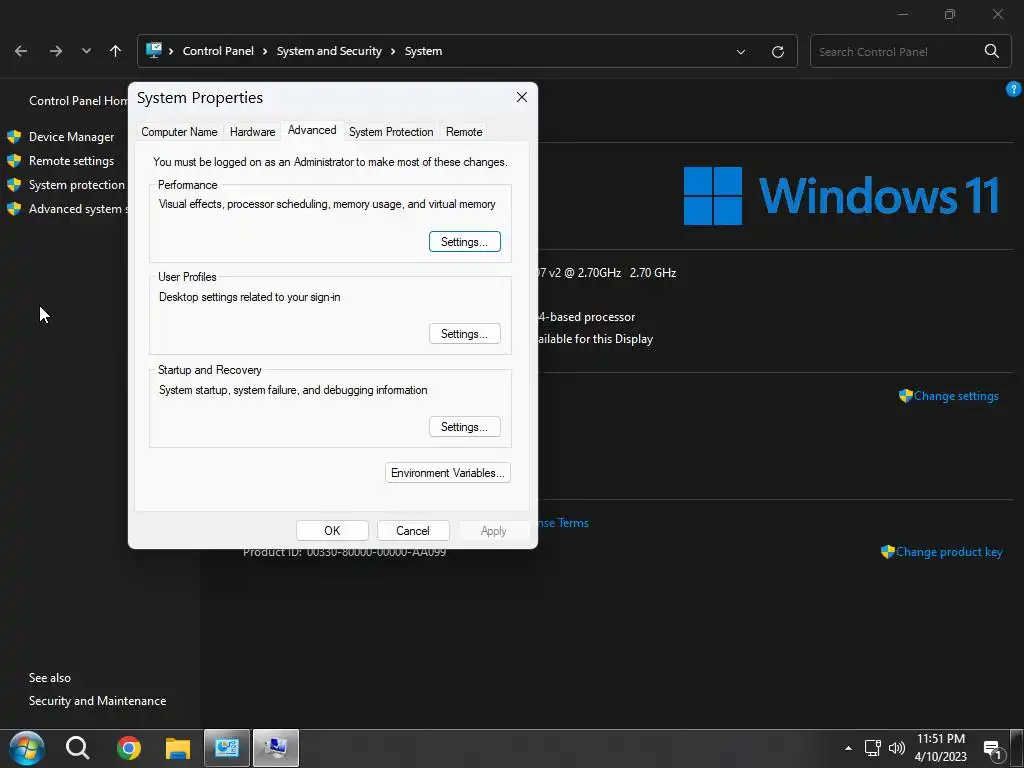Click the System protection shield icon

[14, 185]
